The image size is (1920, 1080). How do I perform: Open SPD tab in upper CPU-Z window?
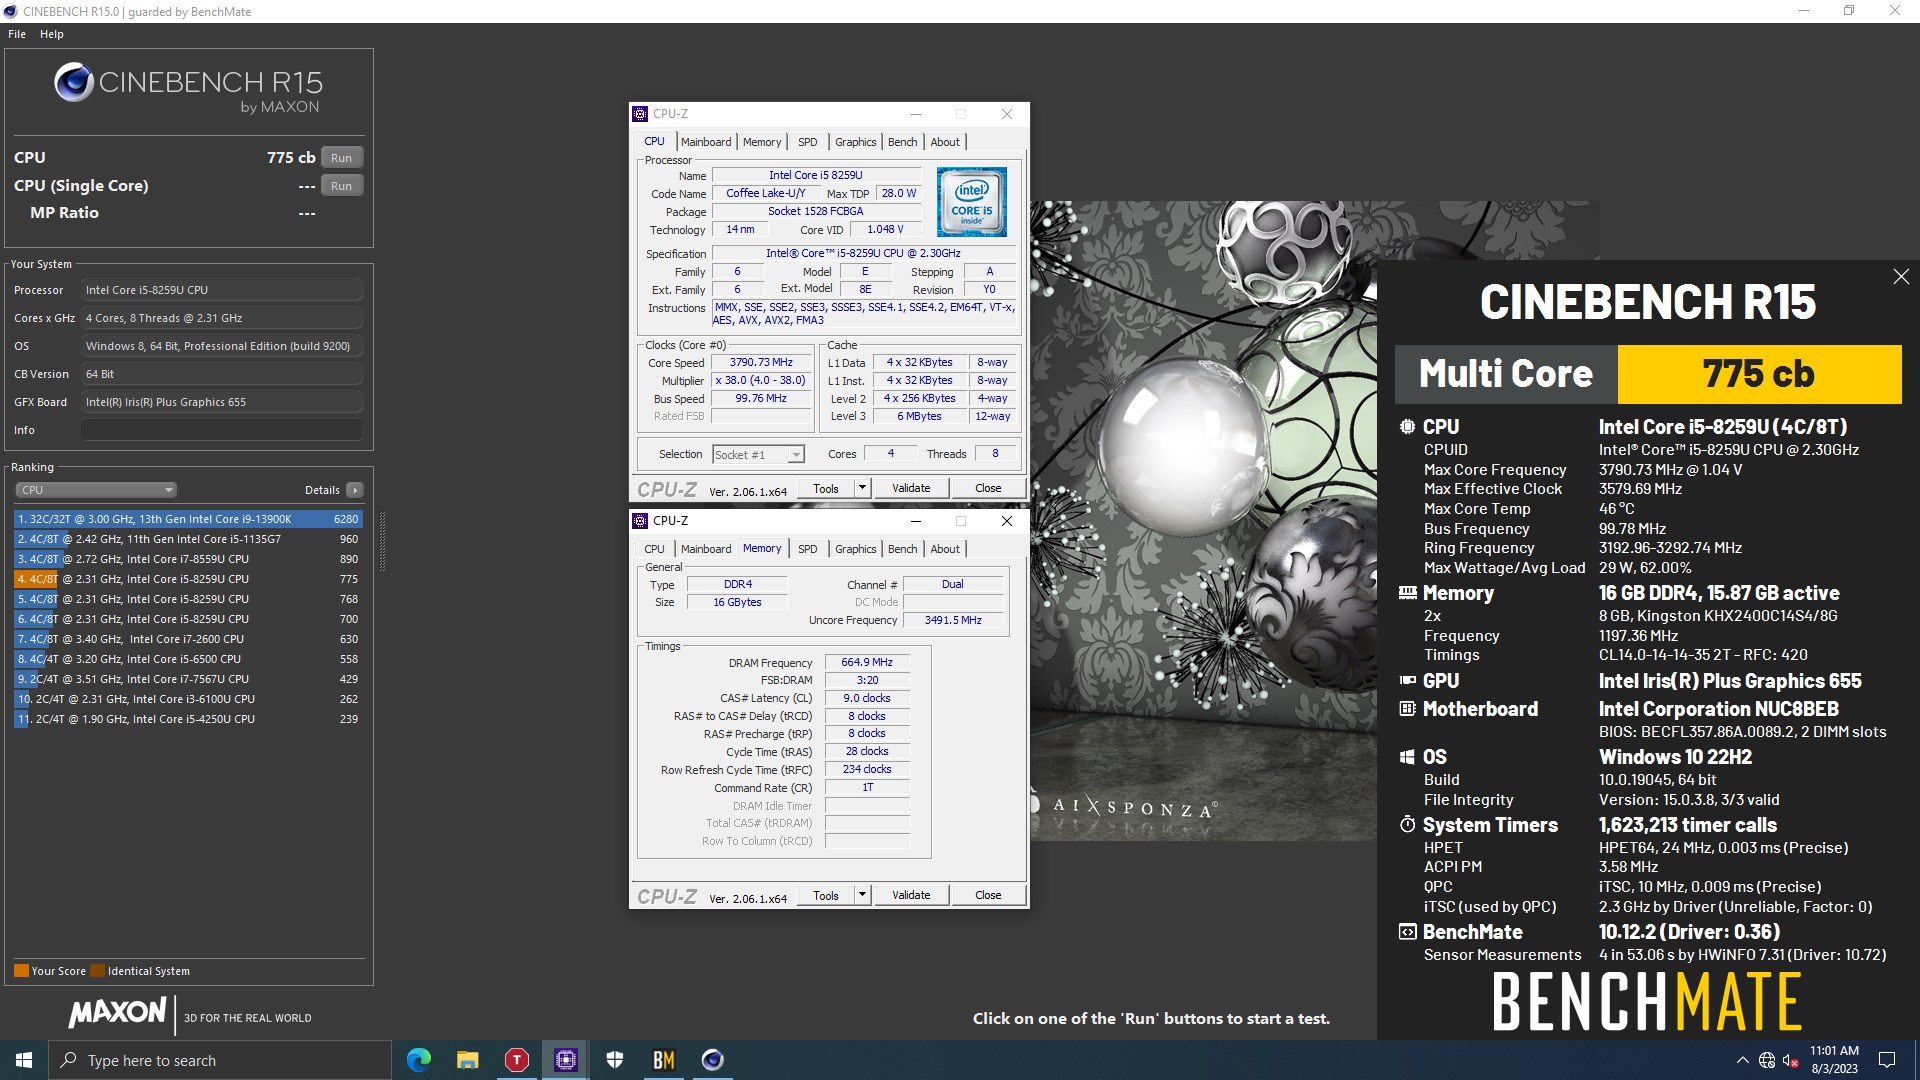pyautogui.click(x=808, y=142)
